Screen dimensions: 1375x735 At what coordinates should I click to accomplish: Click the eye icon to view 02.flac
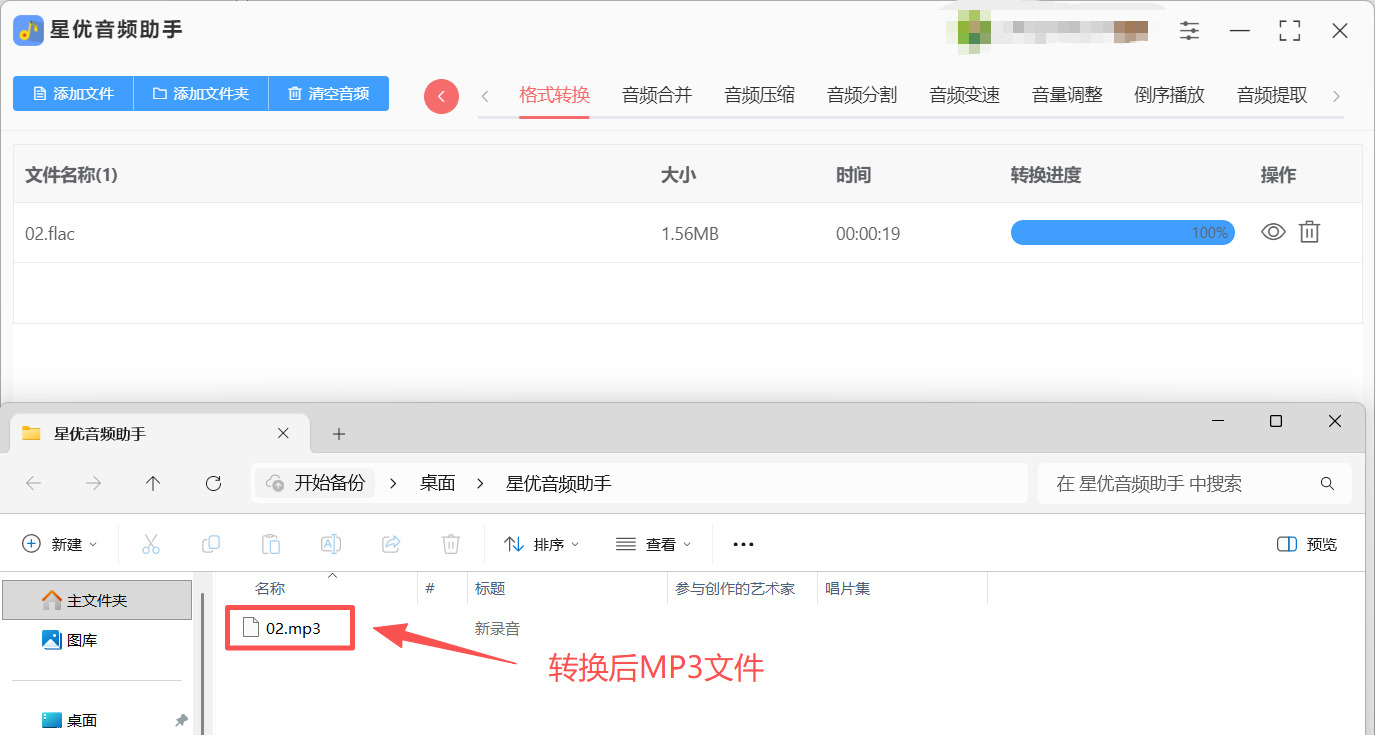[1273, 232]
